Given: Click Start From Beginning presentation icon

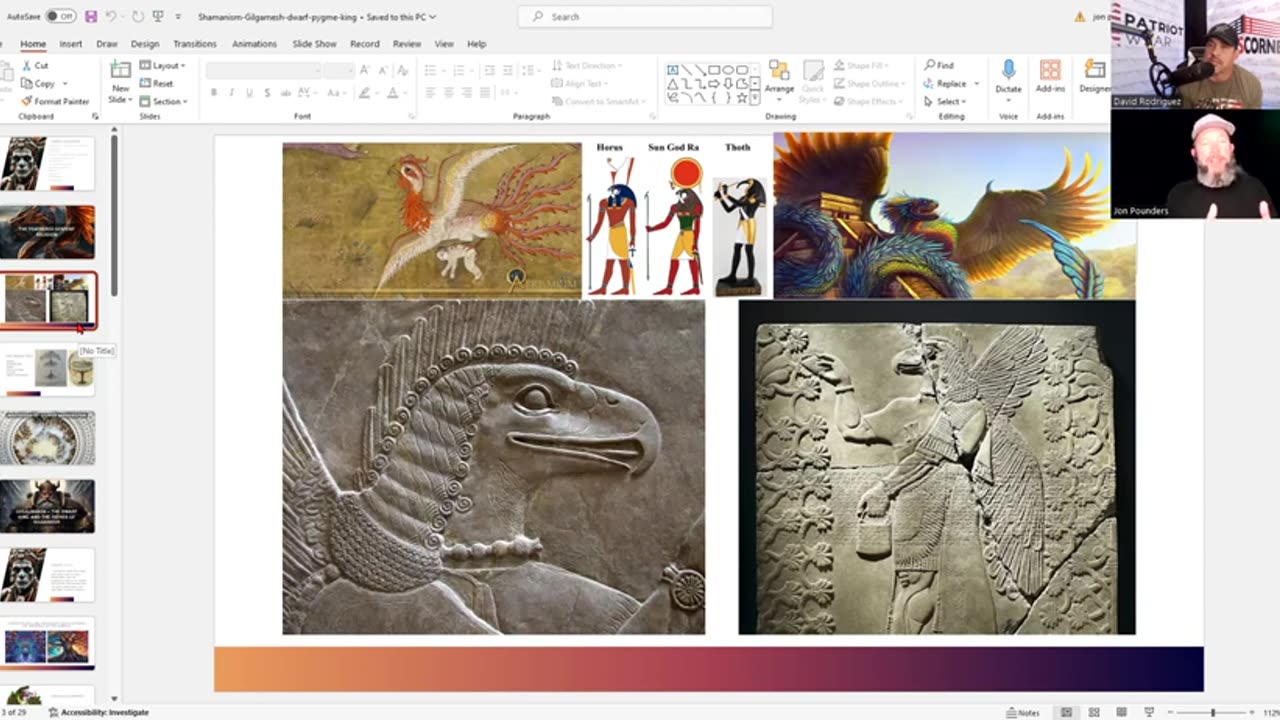Looking at the screenshot, I should 158,16.
